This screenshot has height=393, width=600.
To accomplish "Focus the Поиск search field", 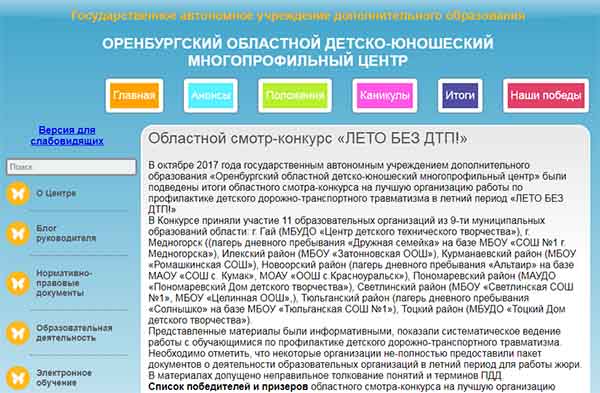I will [x=71, y=167].
